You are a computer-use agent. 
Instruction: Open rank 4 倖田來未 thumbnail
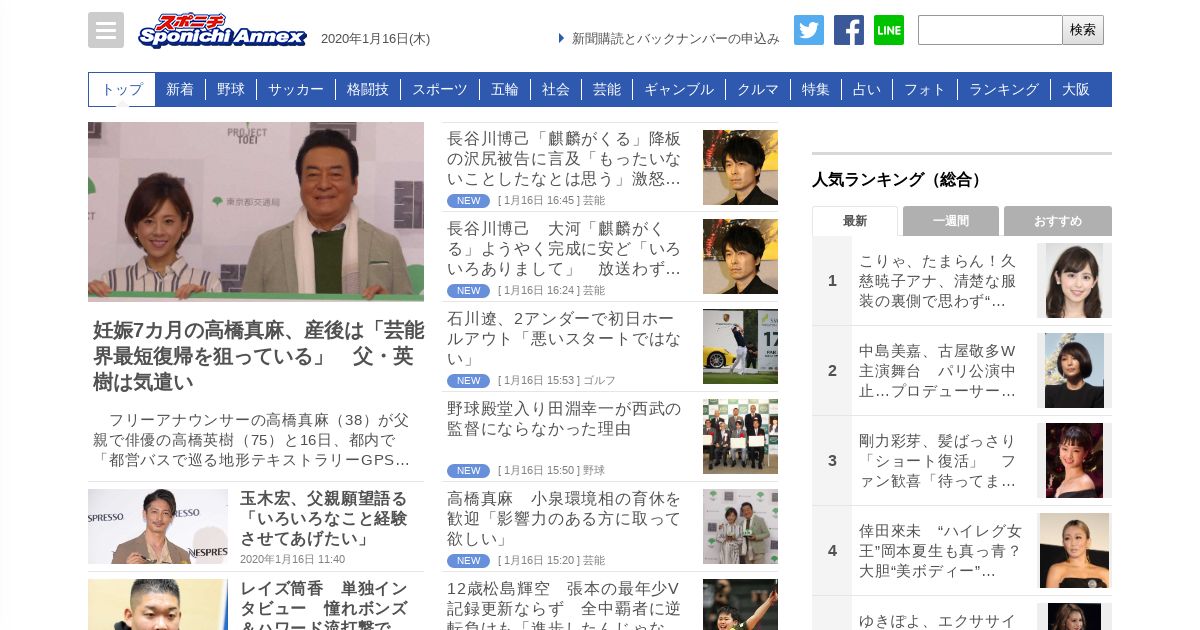coord(1074,551)
